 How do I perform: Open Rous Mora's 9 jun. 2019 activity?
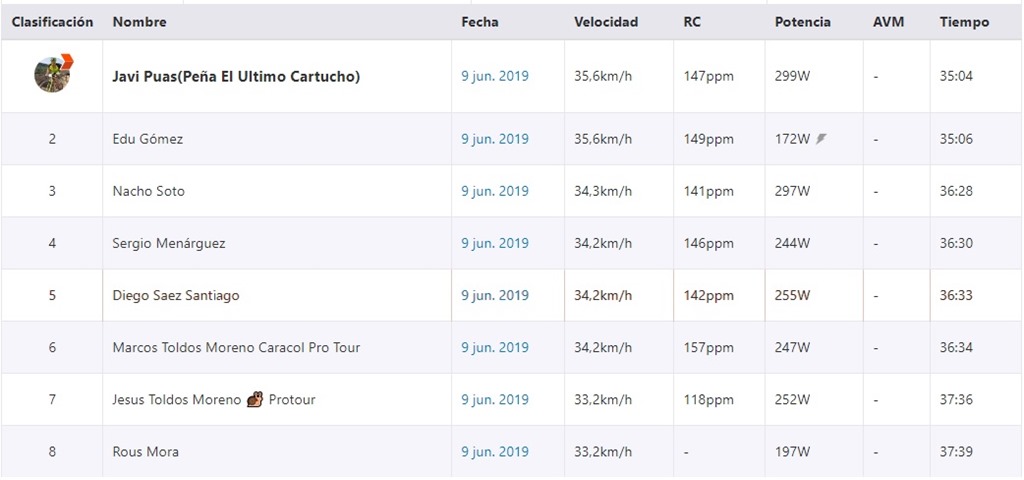[495, 452]
